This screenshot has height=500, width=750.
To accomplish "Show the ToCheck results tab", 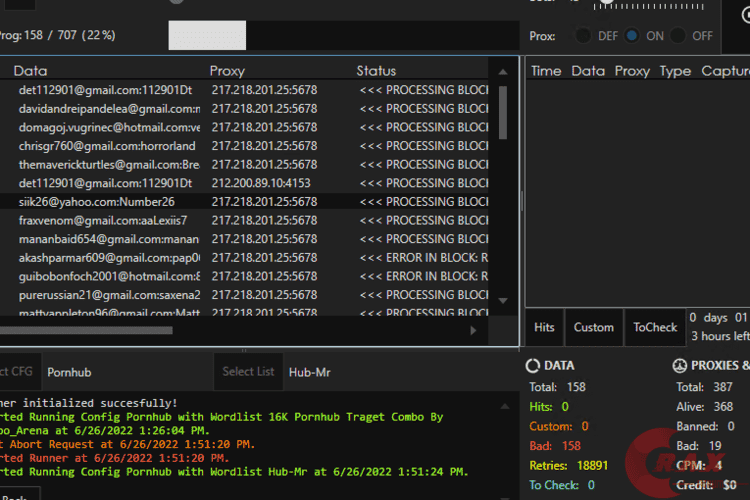I will pos(655,327).
